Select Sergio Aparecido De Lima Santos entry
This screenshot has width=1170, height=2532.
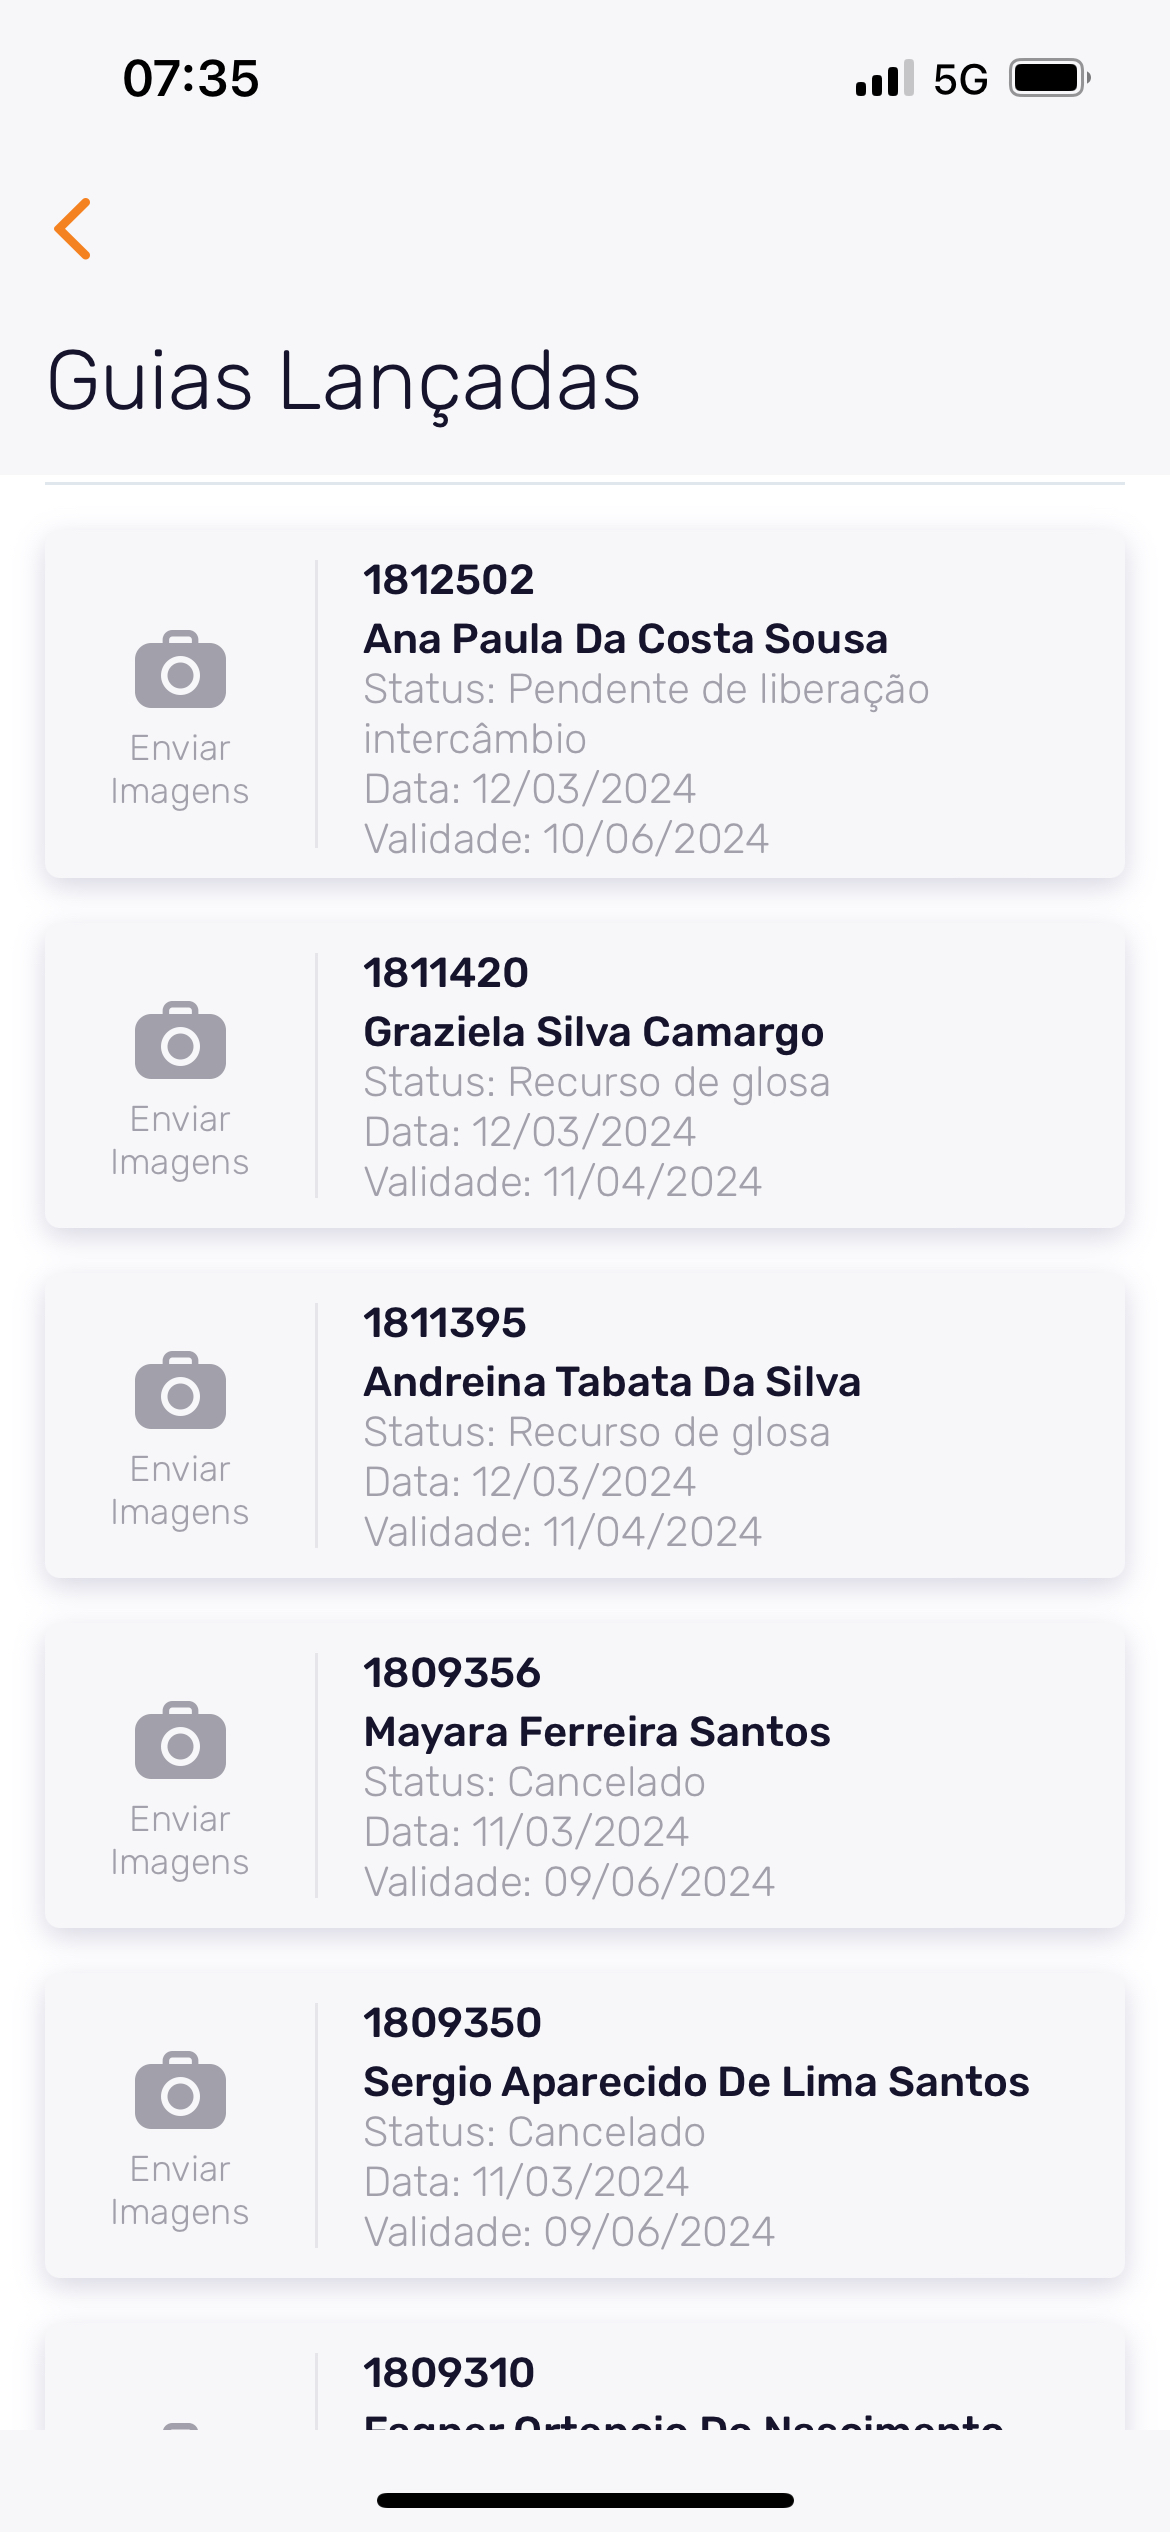pyautogui.click(x=695, y=2083)
